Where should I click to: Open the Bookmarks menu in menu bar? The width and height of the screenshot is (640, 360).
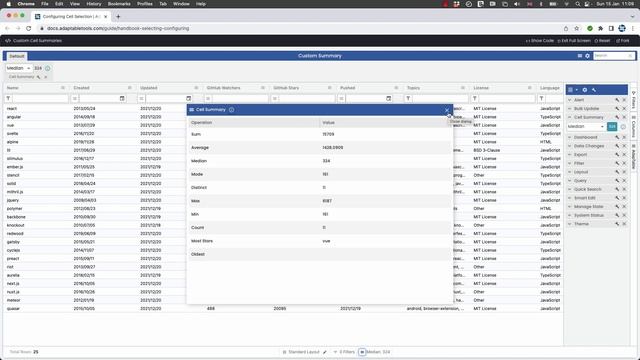pyautogui.click(x=119, y=4)
